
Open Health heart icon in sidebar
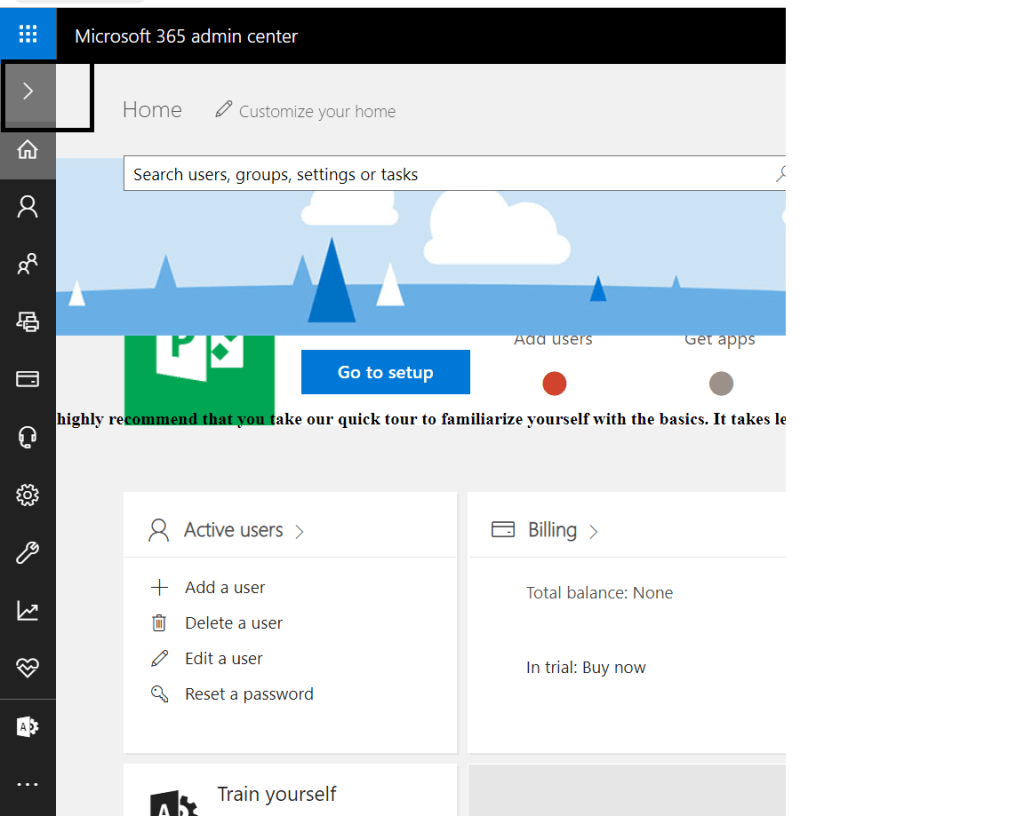click(x=28, y=668)
